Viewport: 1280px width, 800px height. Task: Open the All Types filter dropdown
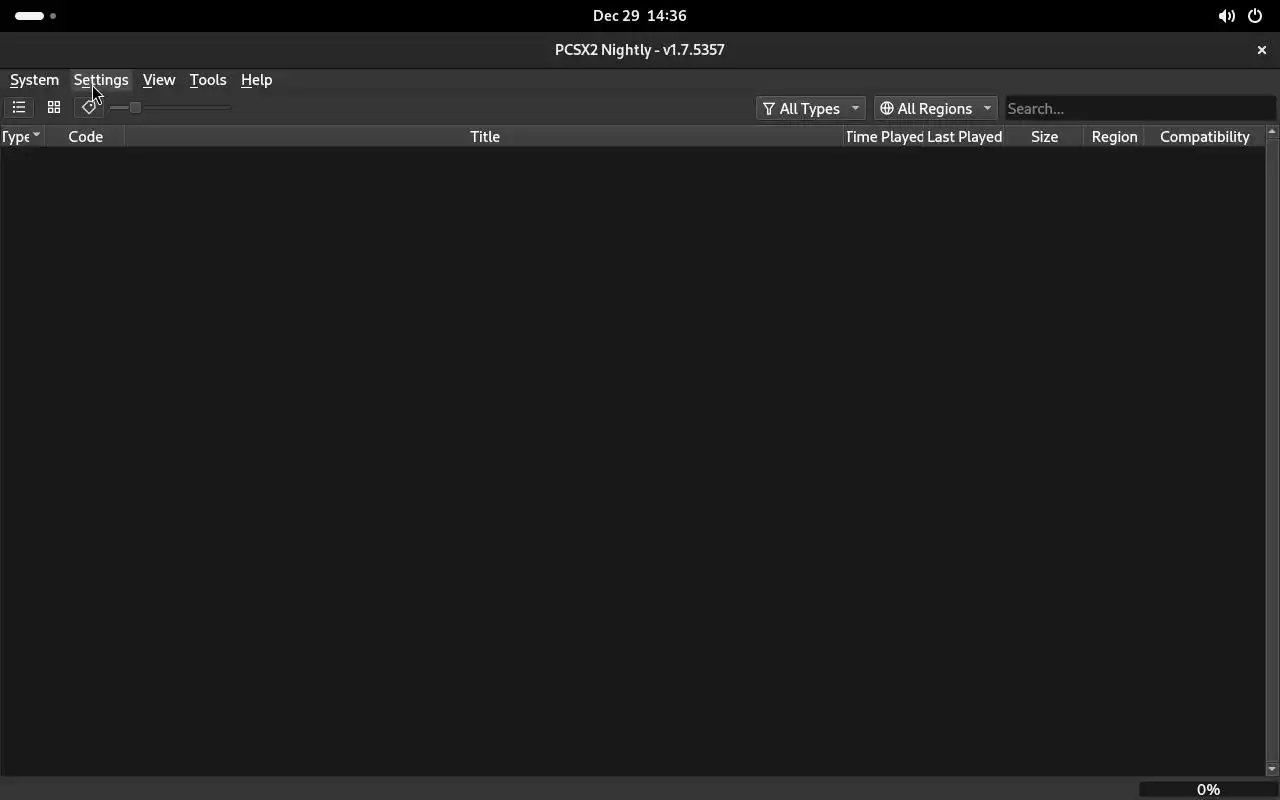tap(810, 108)
